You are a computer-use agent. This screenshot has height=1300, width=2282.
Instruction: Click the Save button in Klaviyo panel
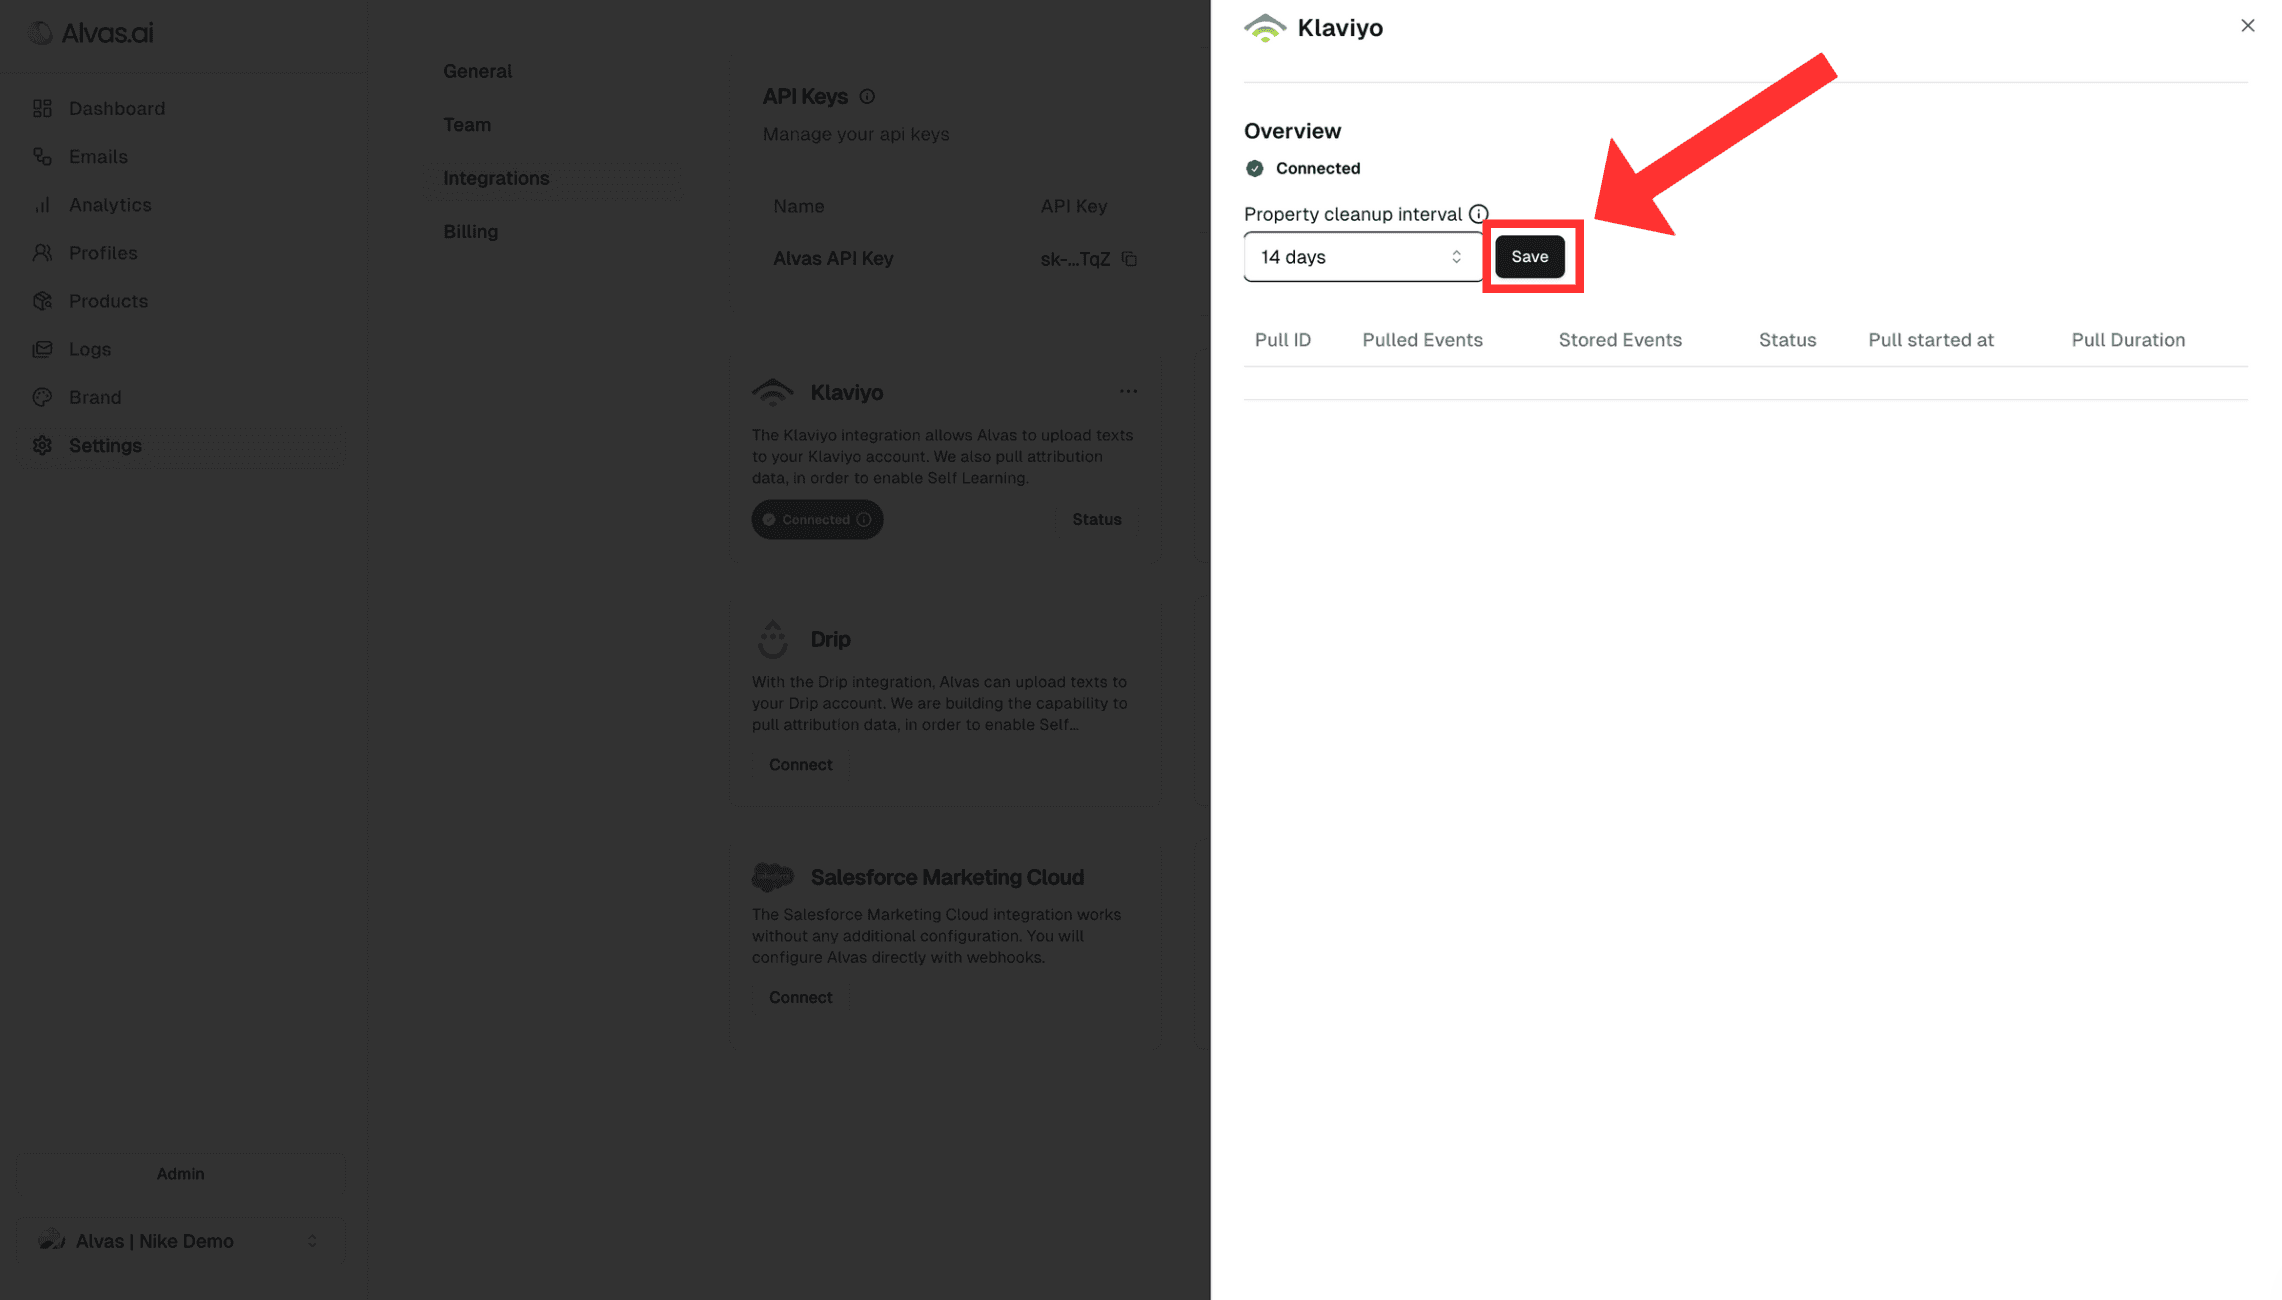coord(1529,257)
